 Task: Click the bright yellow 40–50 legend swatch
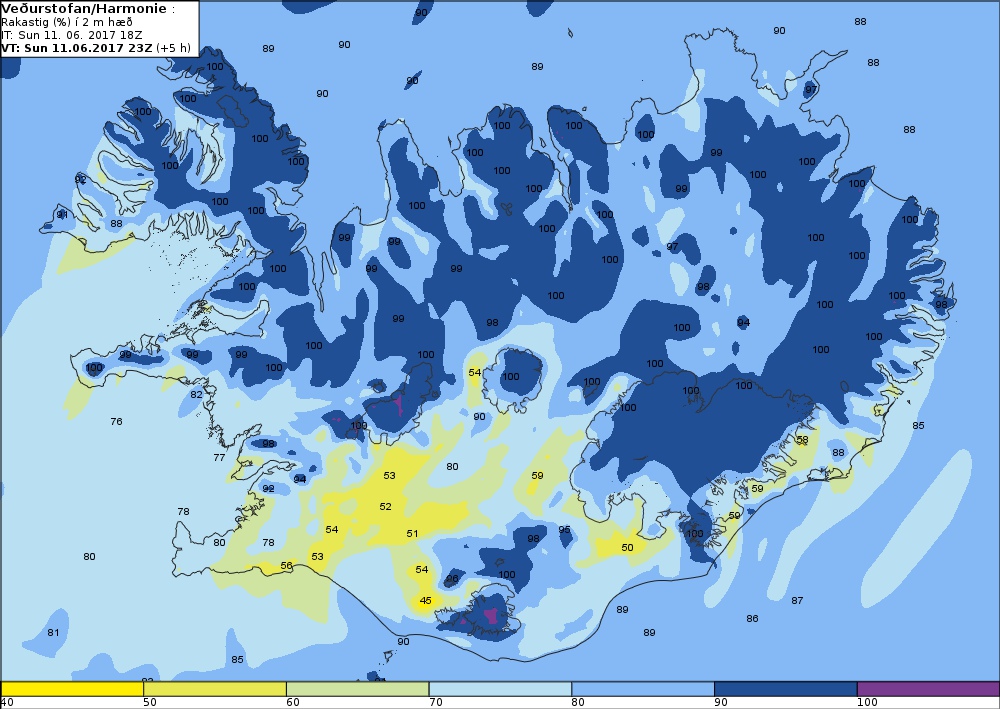pos(72,689)
